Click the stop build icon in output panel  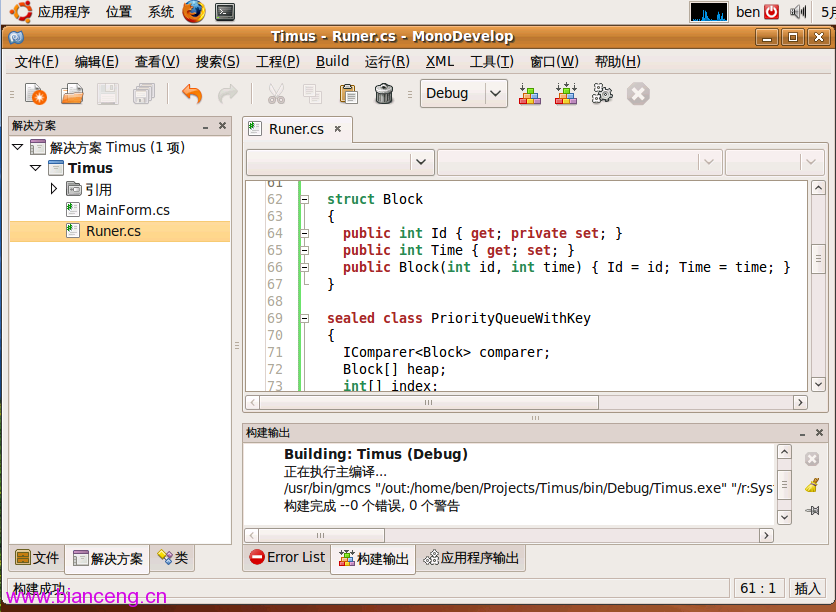coord(812,459)
